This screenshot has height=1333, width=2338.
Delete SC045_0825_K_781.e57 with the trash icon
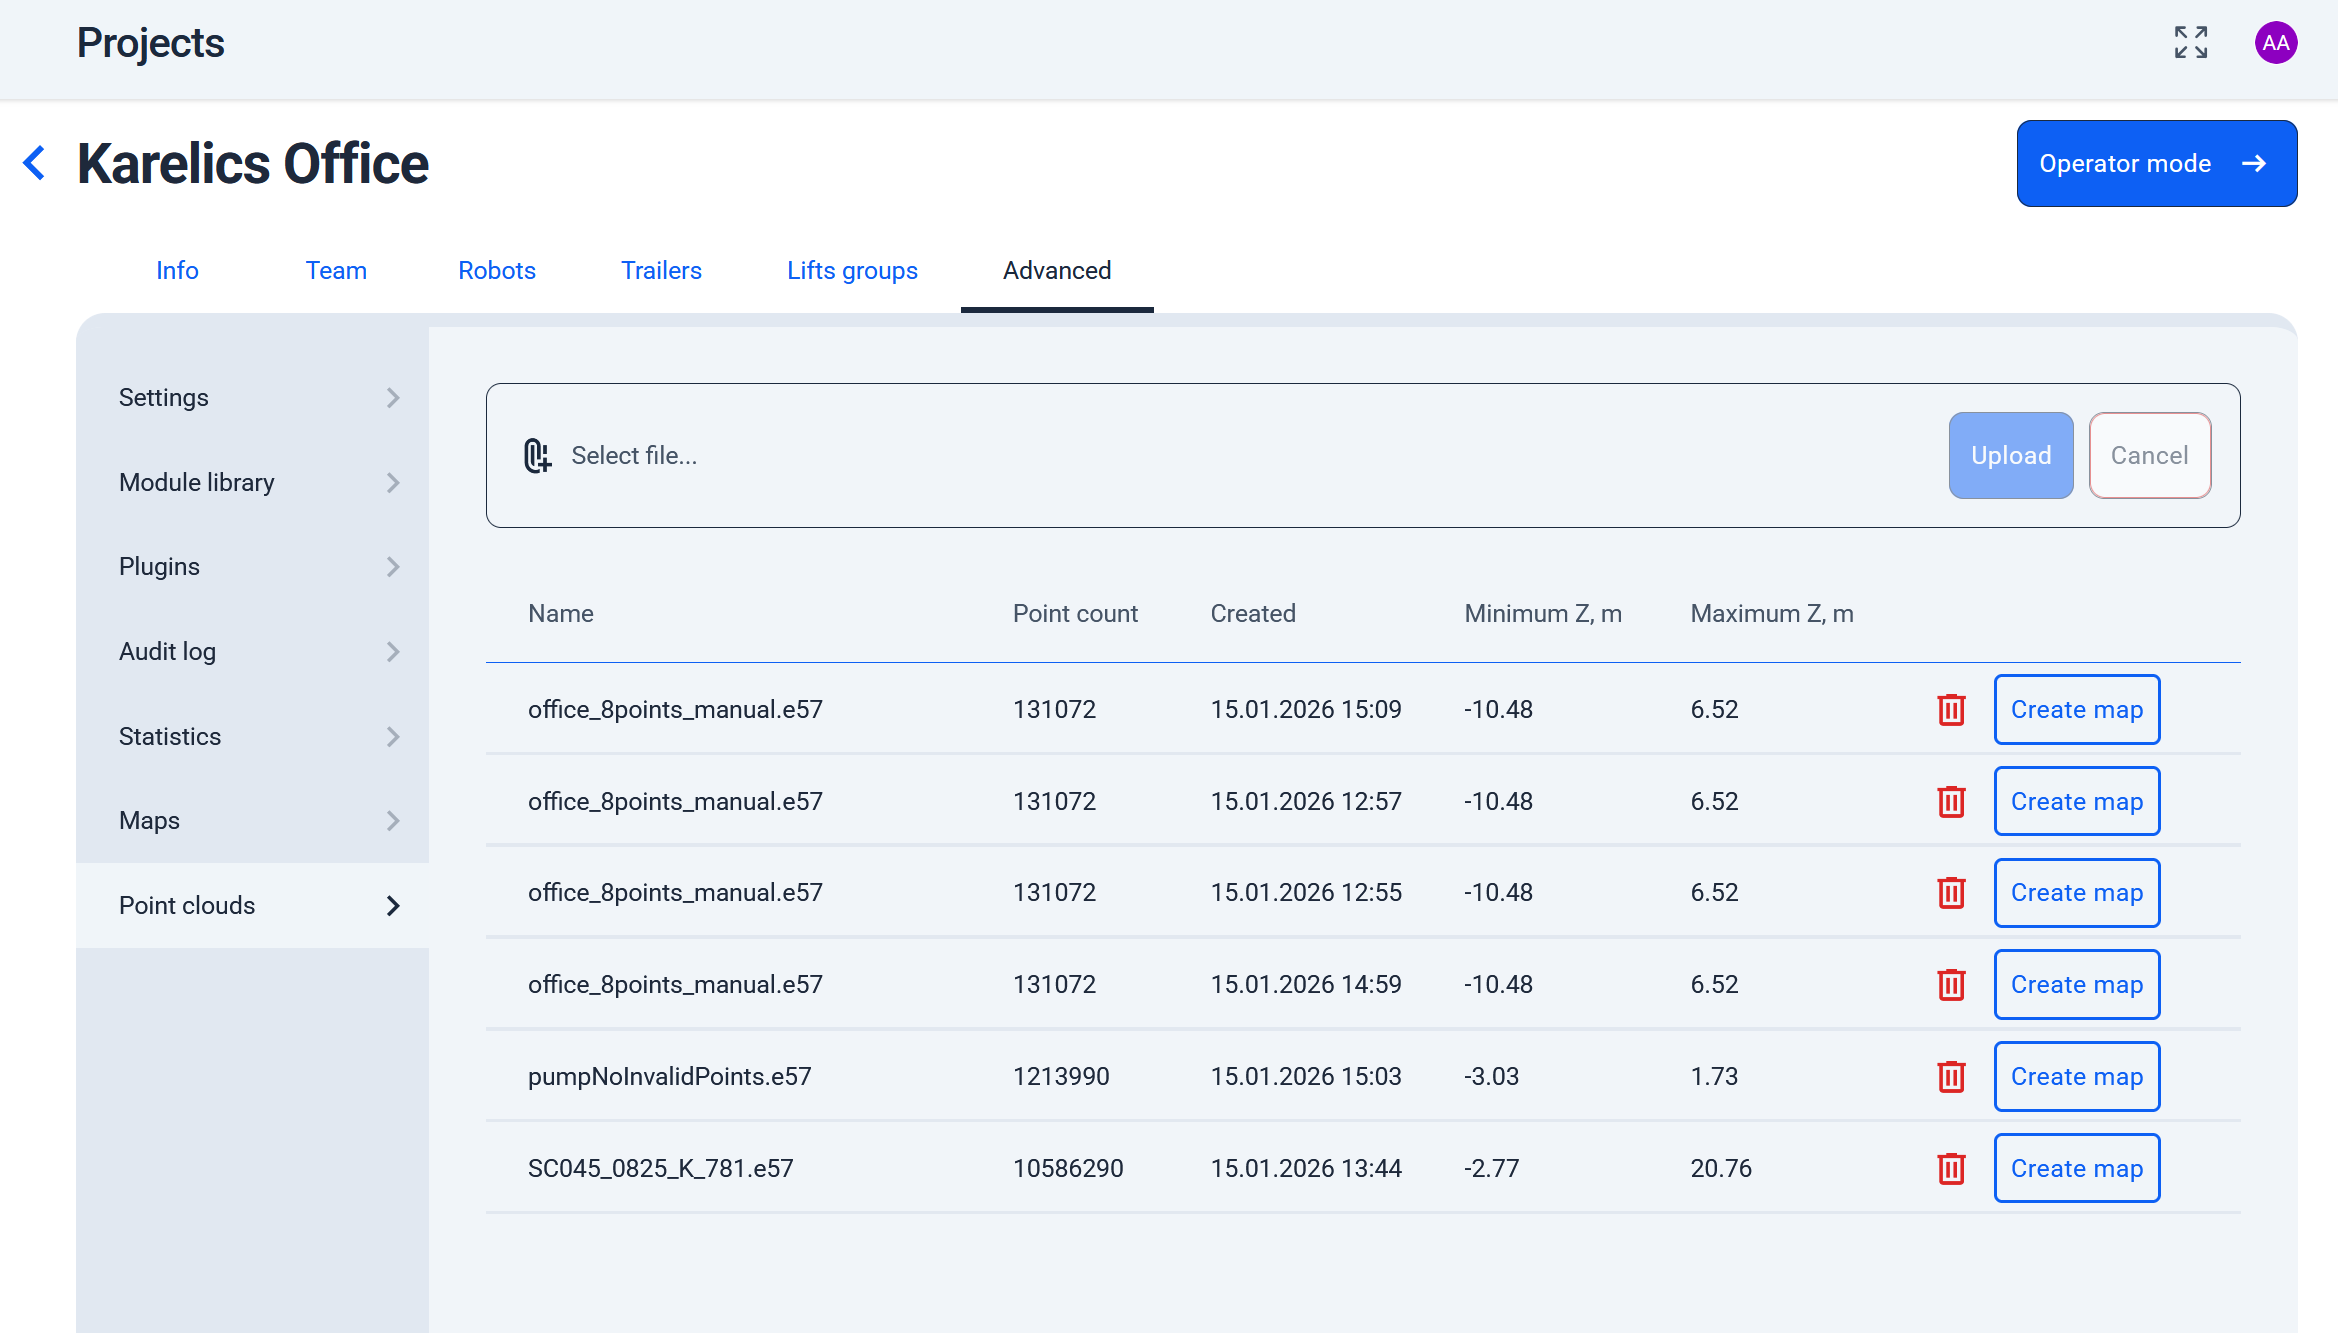pos(1951,1169)
